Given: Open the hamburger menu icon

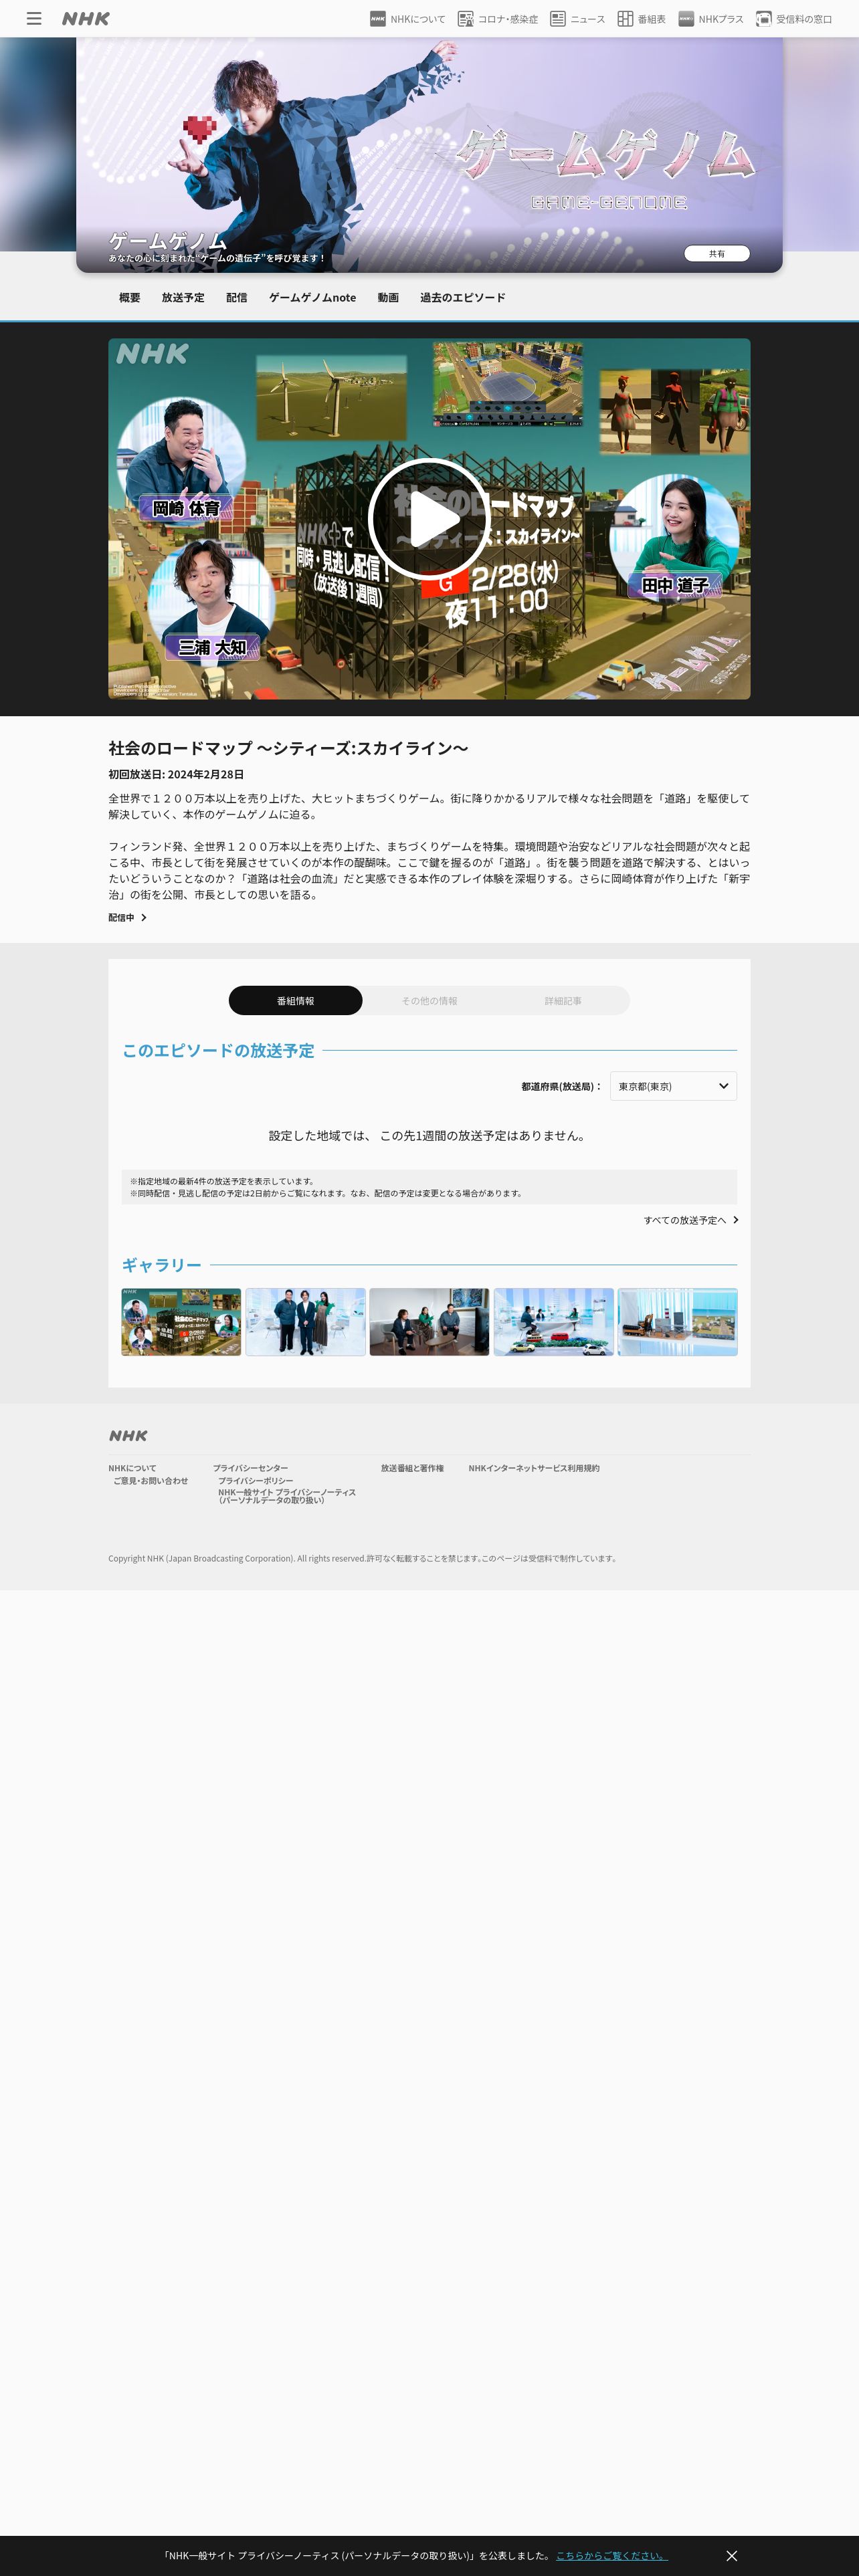Looking at the screenshot, I should coord(34,19).
